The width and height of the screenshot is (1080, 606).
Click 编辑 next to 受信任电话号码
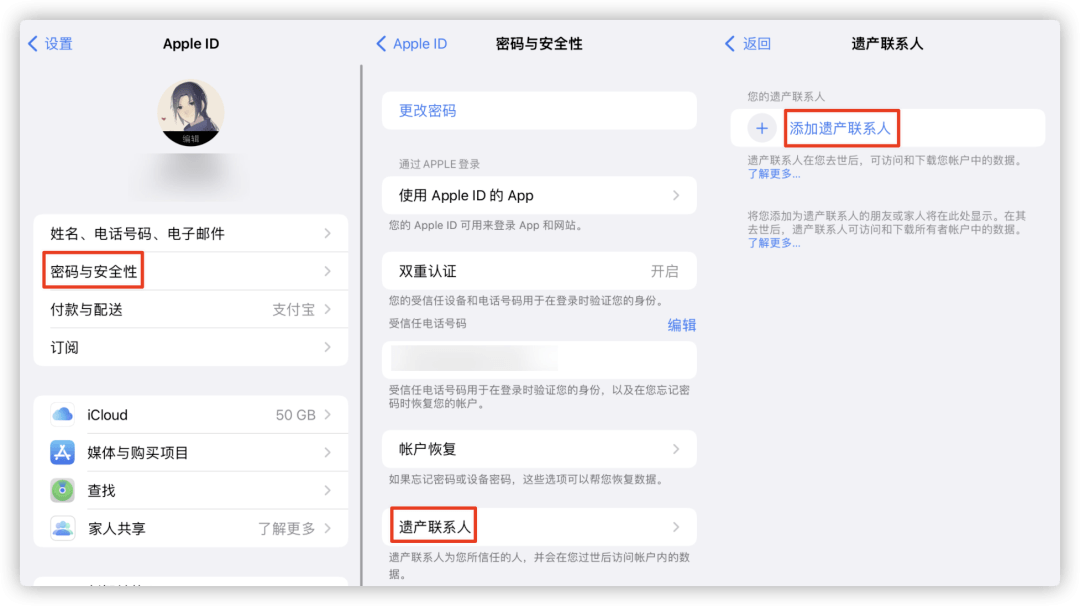pyautogui.click(x=681, y=323)
